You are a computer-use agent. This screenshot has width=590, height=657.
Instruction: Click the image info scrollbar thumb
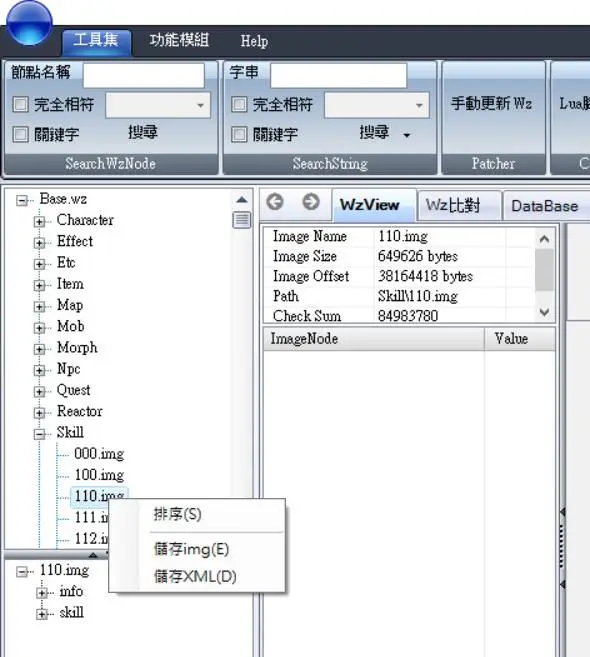click(x=544, y=270)
